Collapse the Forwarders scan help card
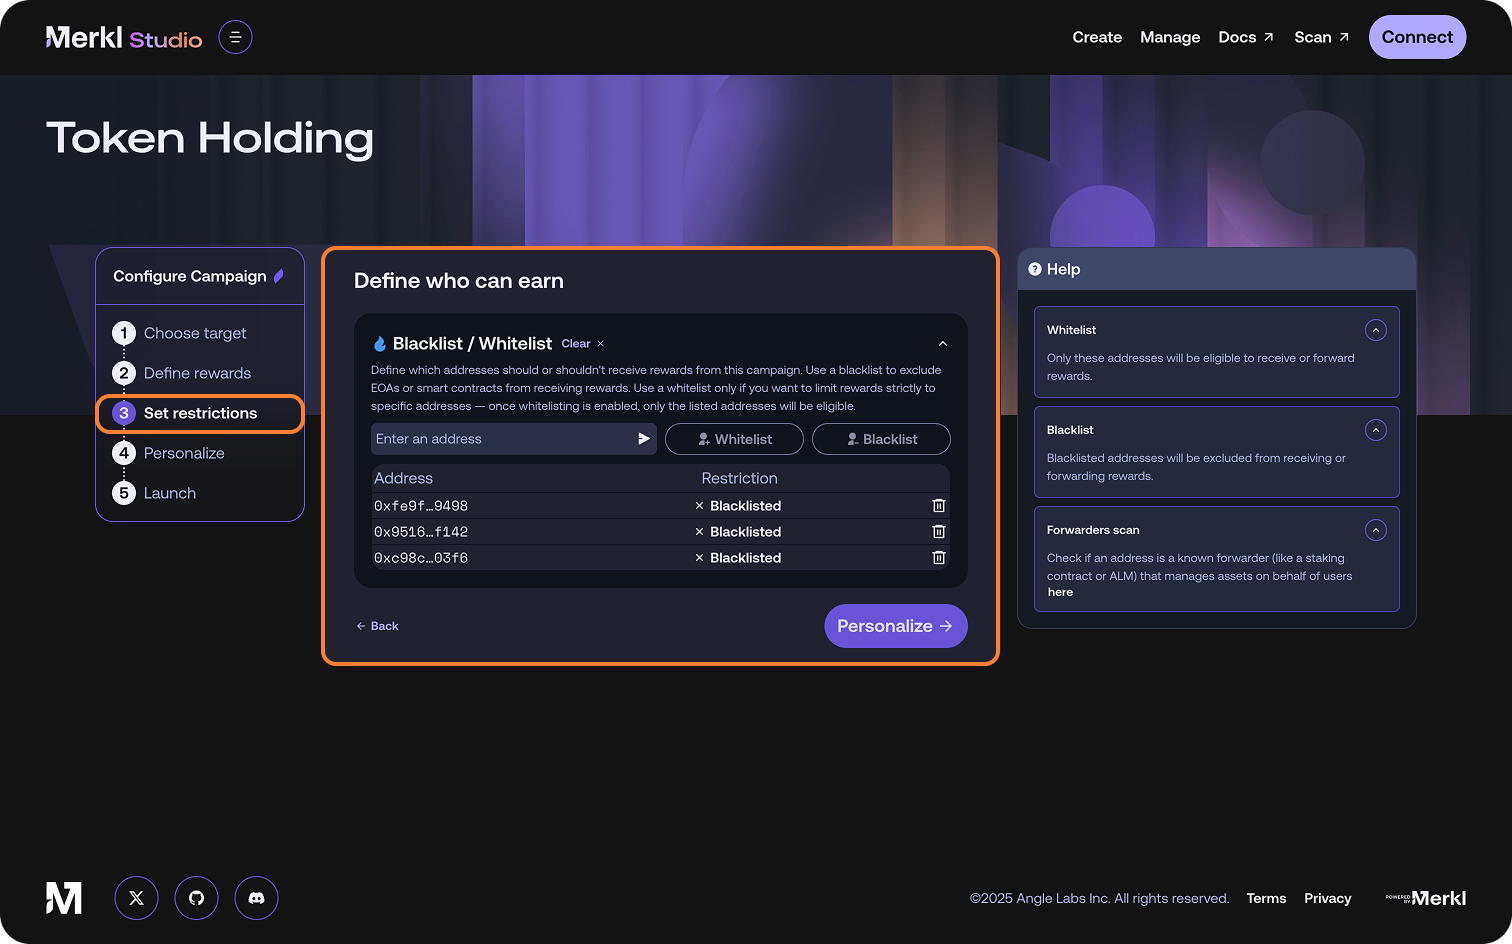 click(1375, 530)
